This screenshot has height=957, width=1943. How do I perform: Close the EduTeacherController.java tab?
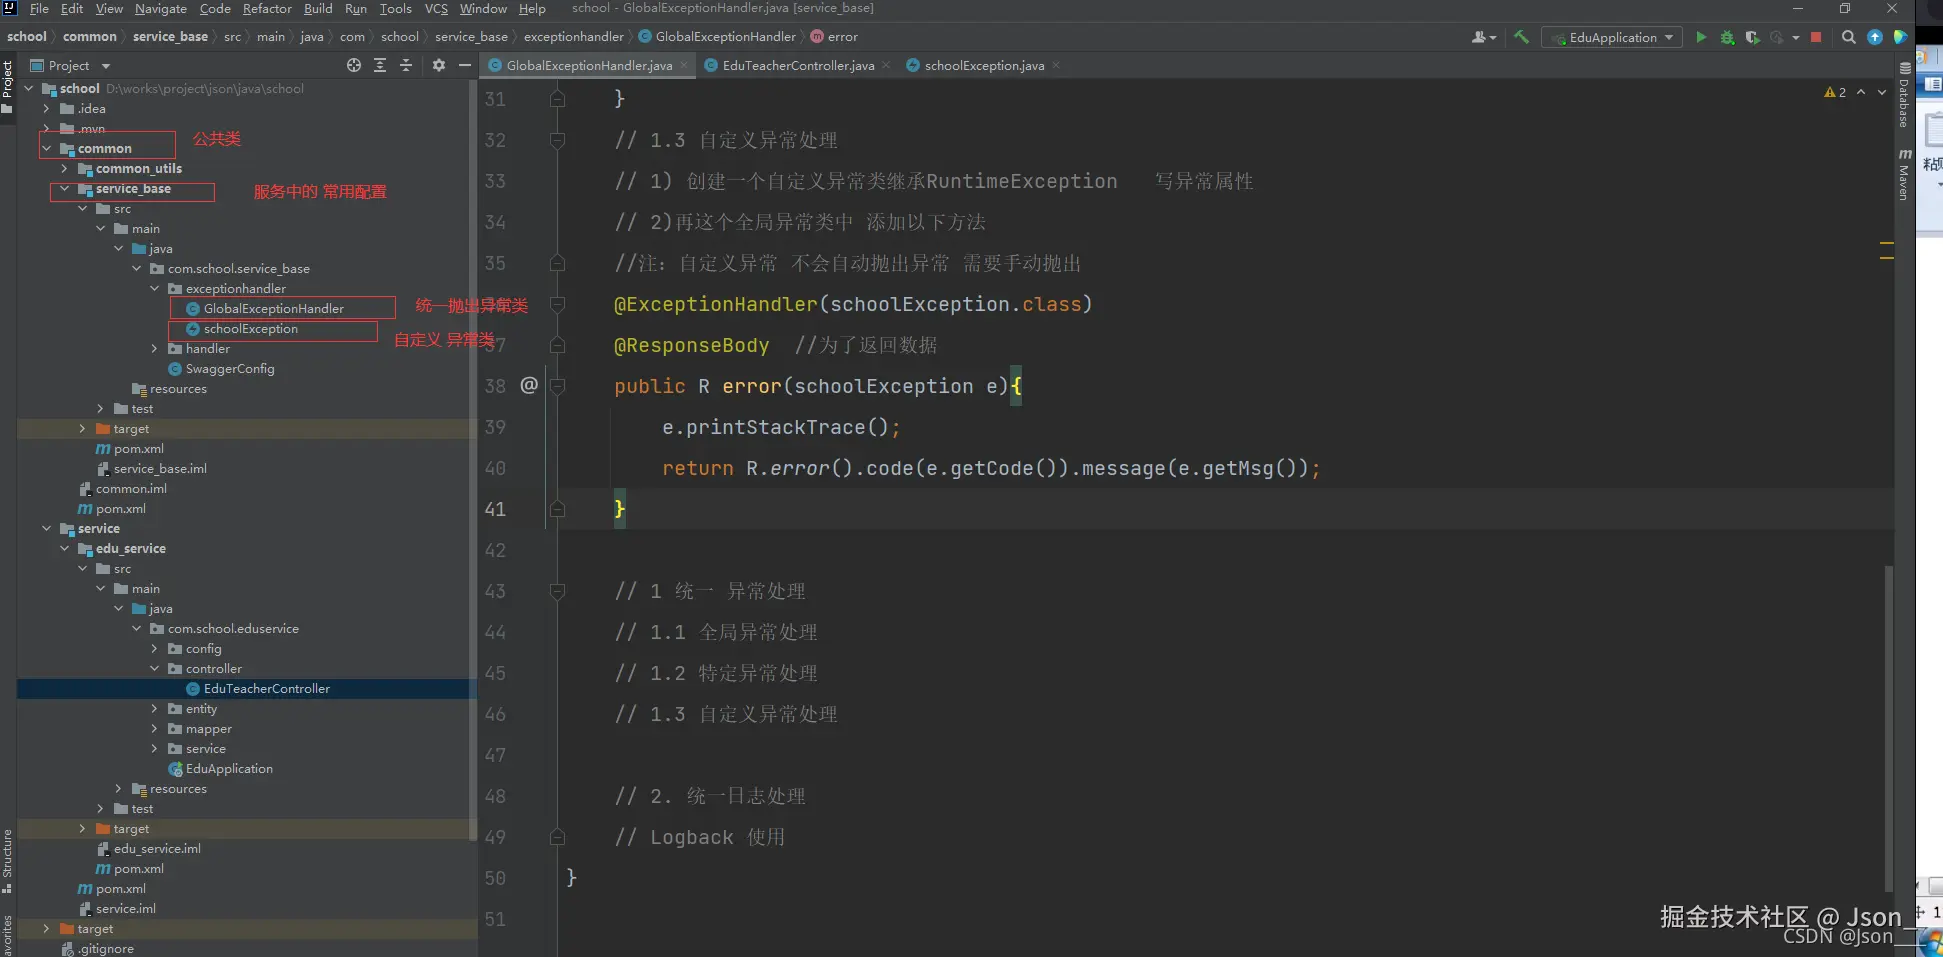pyautogui.click(x=886, y=65)
